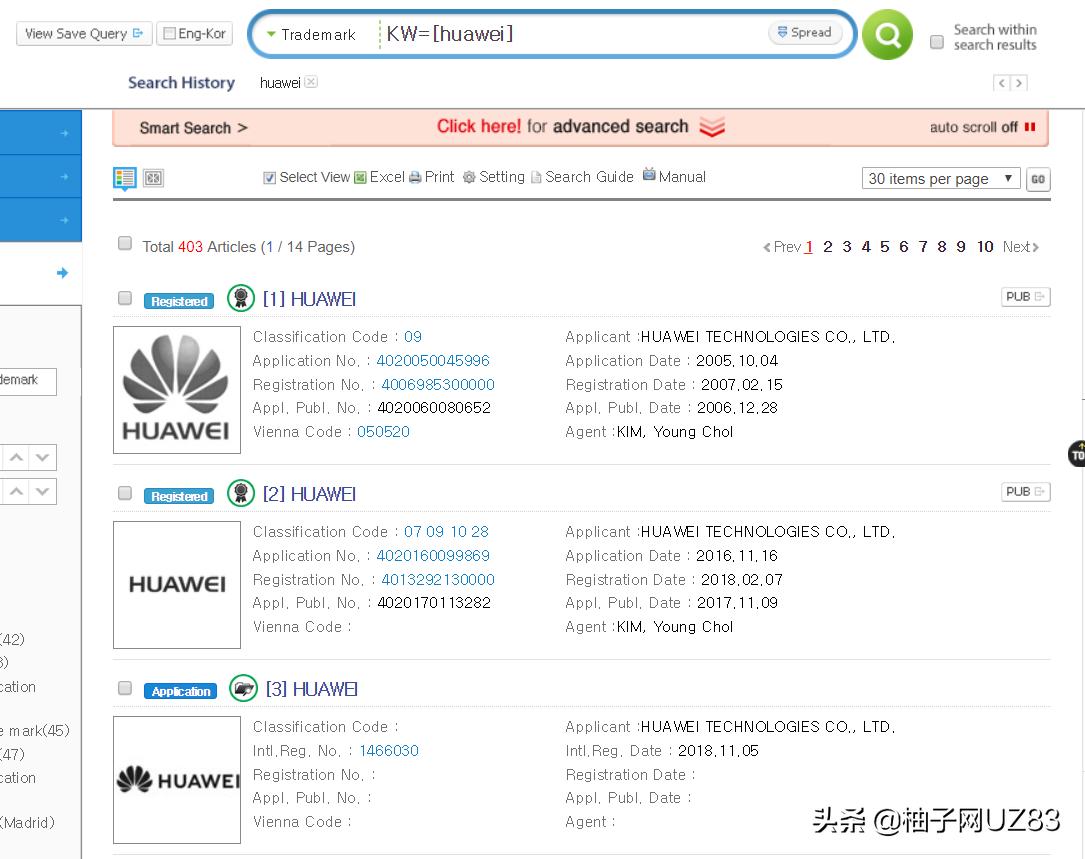This screenshot has width=1085, height=859.
Task: Click the GO button for page size
Action: pos(1038,179)
